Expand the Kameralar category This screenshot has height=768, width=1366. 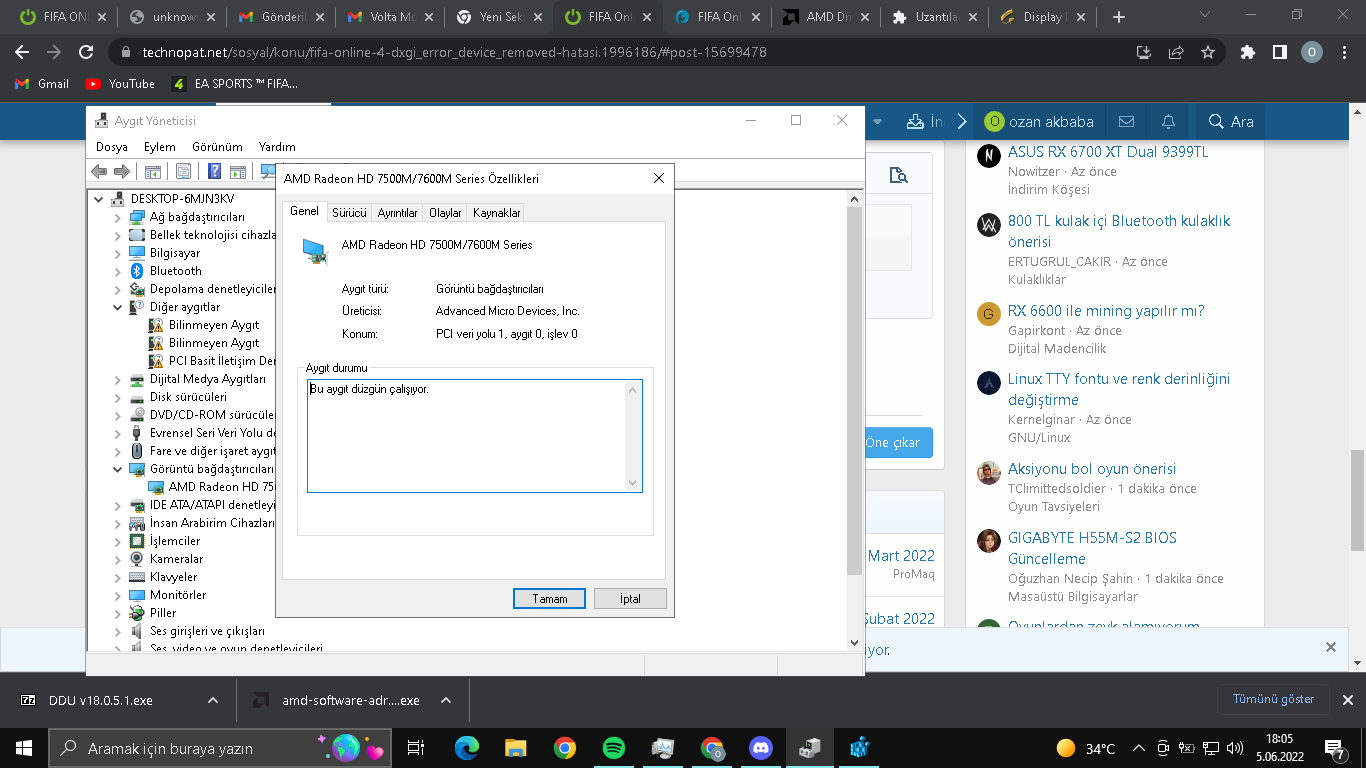(x=118, y=559)
